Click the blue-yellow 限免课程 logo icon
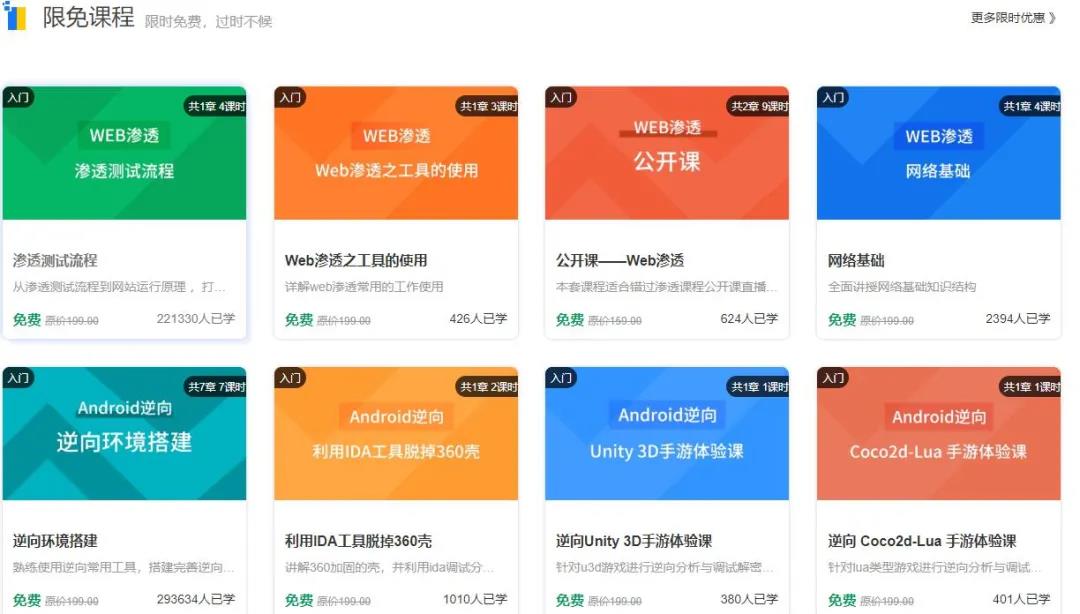Image resolution: width=1080 pixels, height=614 pixels. tap(14, 16)
